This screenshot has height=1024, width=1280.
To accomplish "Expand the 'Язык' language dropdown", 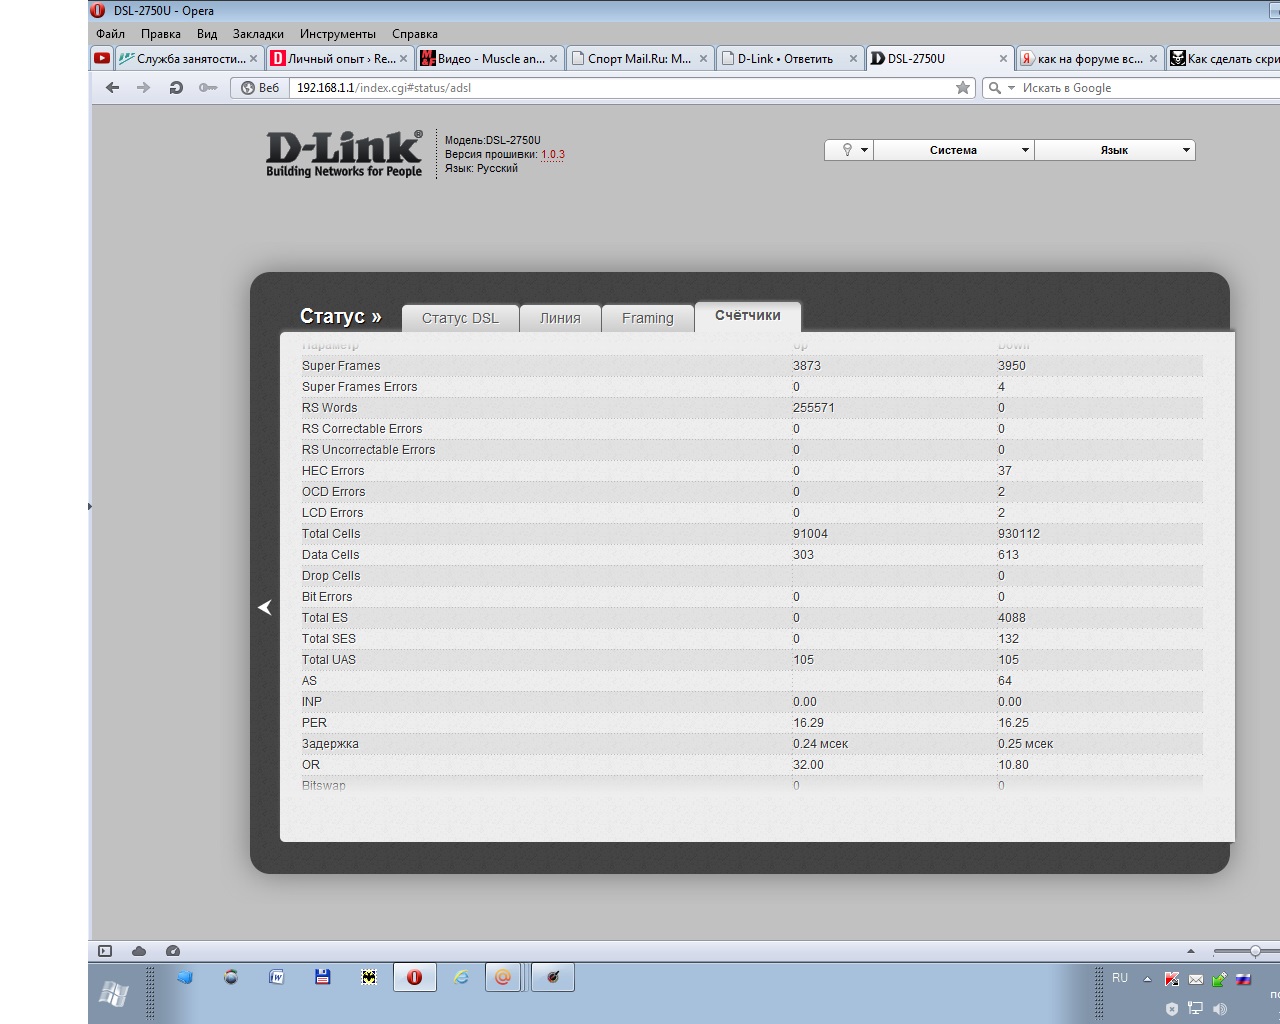I will tap(1115, 150).
